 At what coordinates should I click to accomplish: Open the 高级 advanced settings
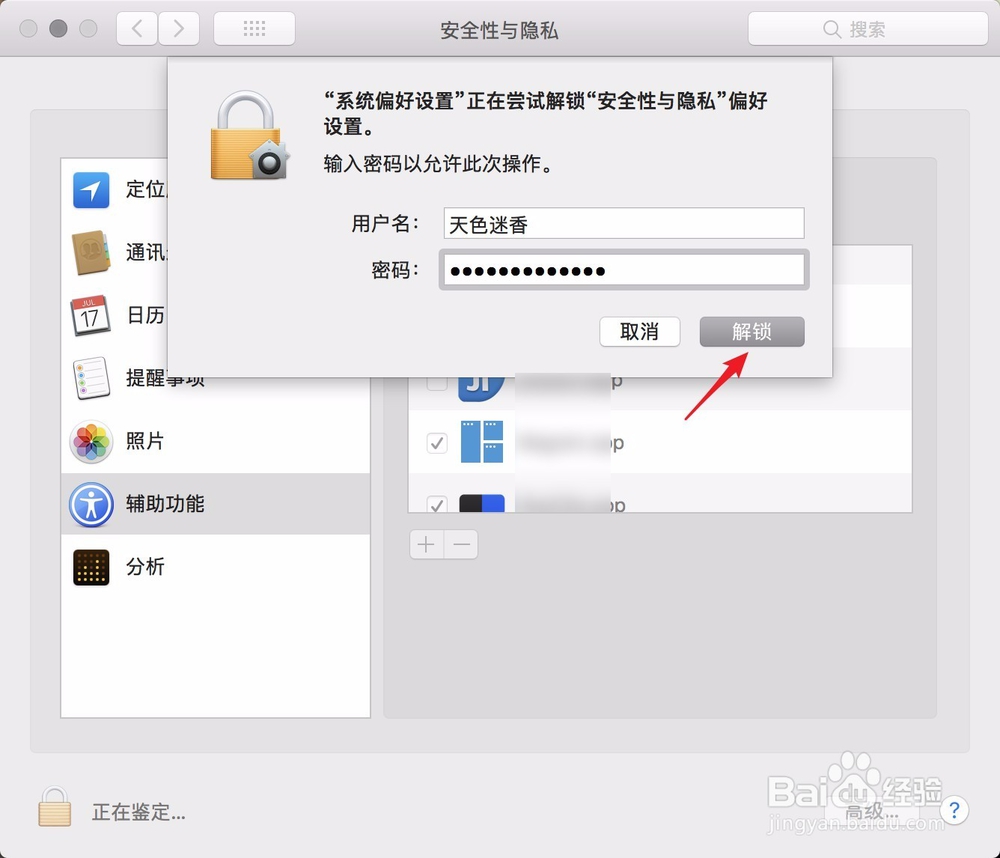pos(869,812)
